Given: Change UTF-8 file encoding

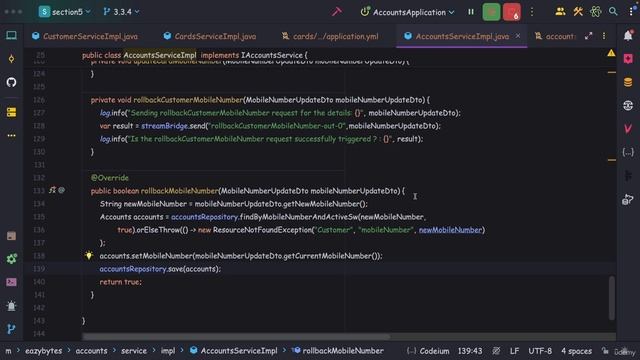Looking at the screenshot, I should pos(540,351).
